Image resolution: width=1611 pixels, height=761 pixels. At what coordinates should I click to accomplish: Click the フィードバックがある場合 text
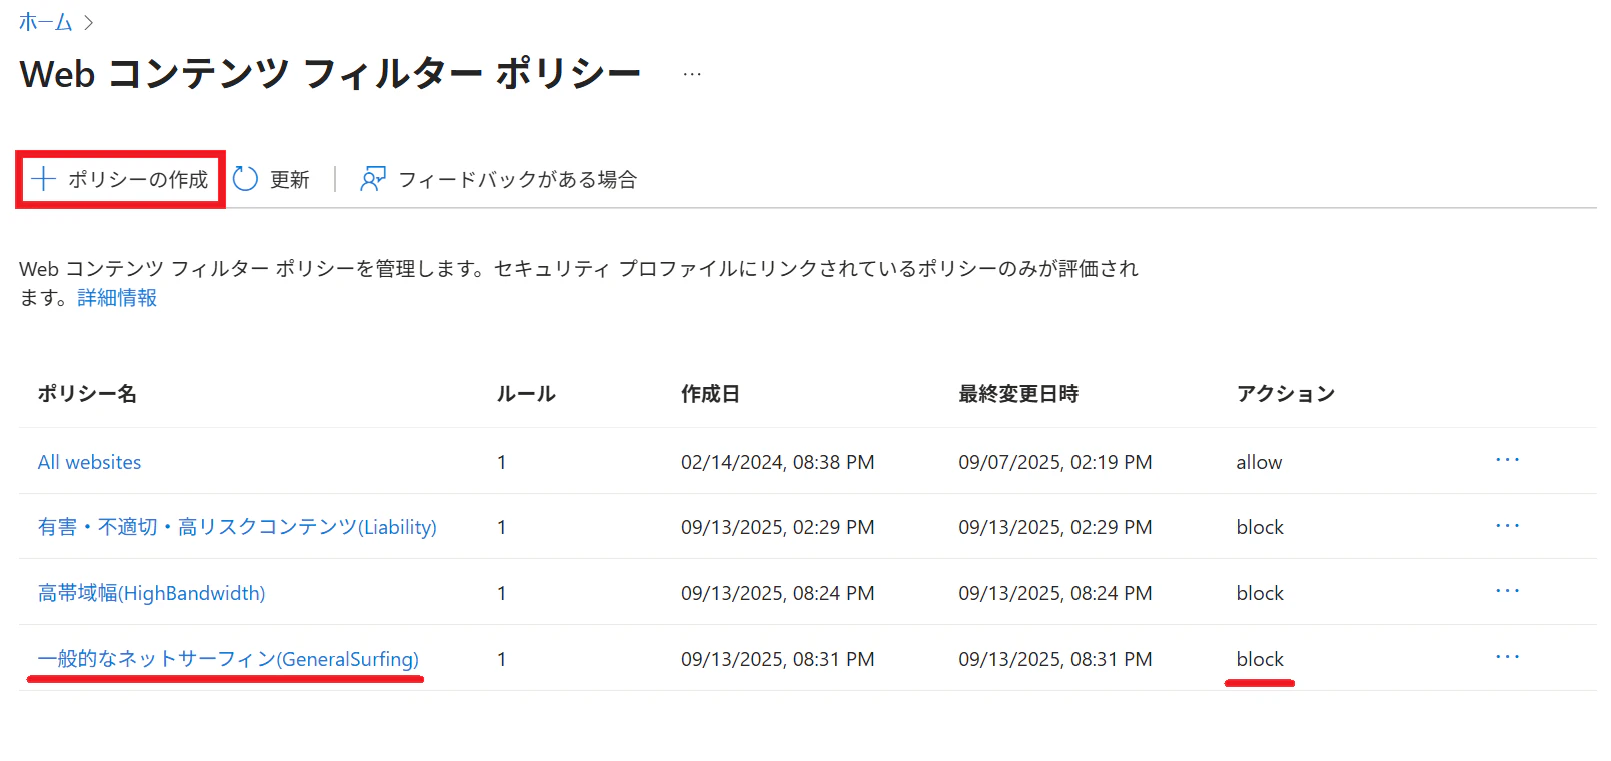pos(518,179)
